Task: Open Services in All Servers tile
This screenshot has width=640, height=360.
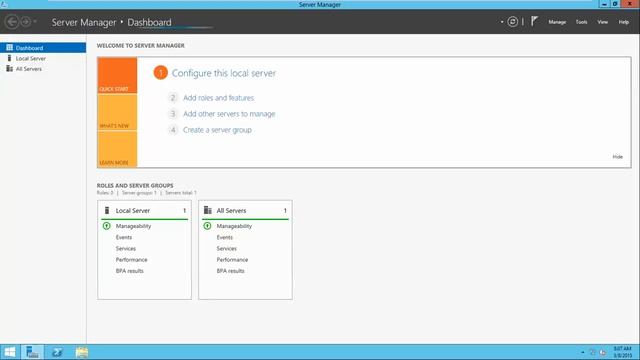Action: click(227, 249)
